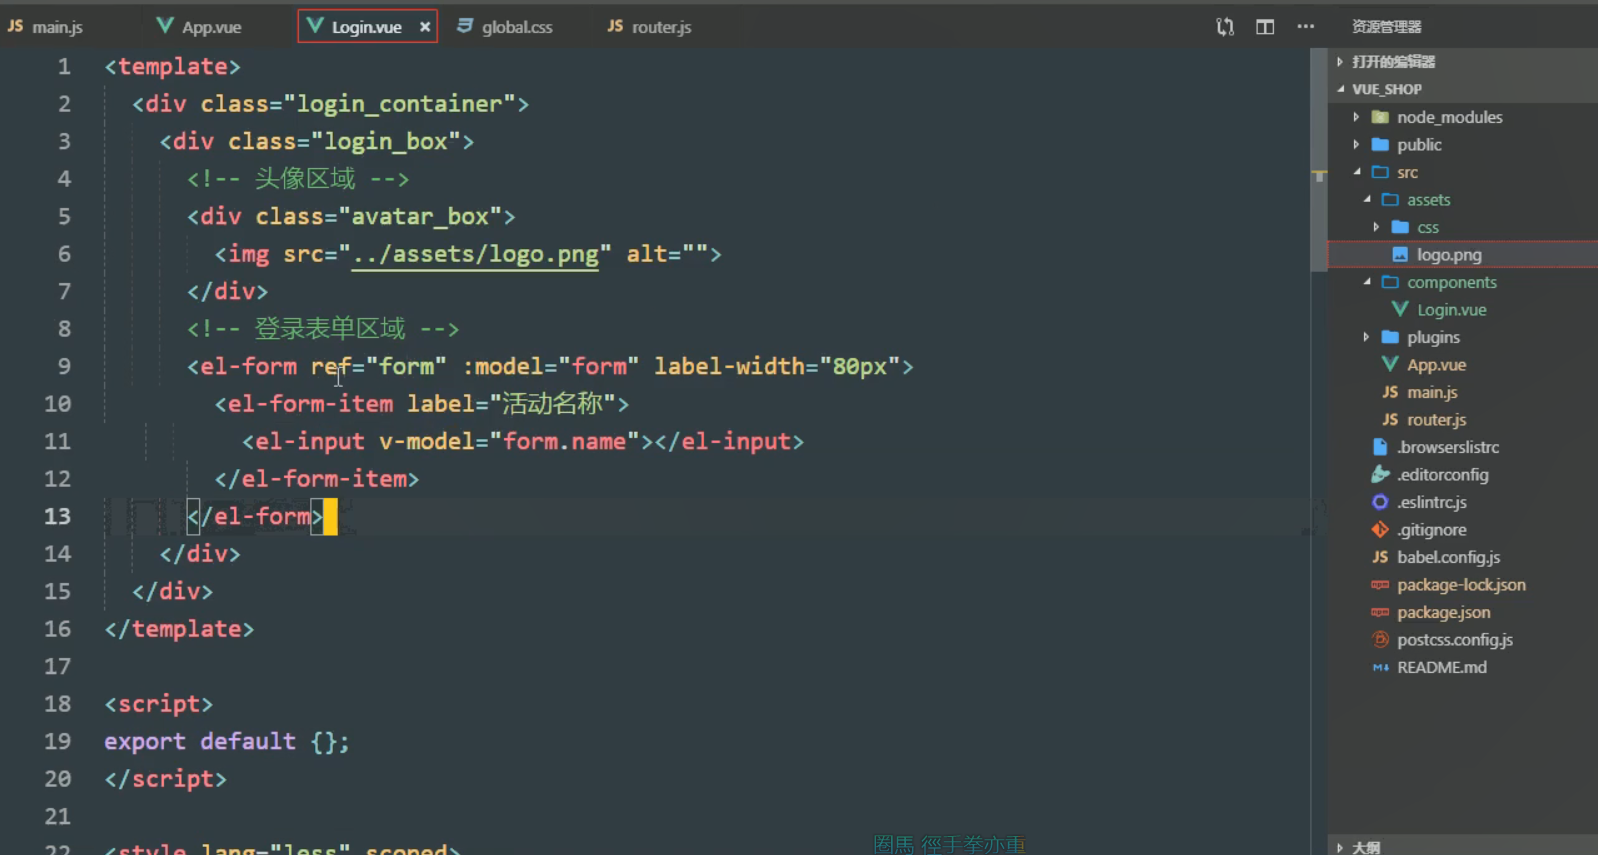Place cursor on 'export default {};' line
1598x855 pixels.
[x=227, y=741]
